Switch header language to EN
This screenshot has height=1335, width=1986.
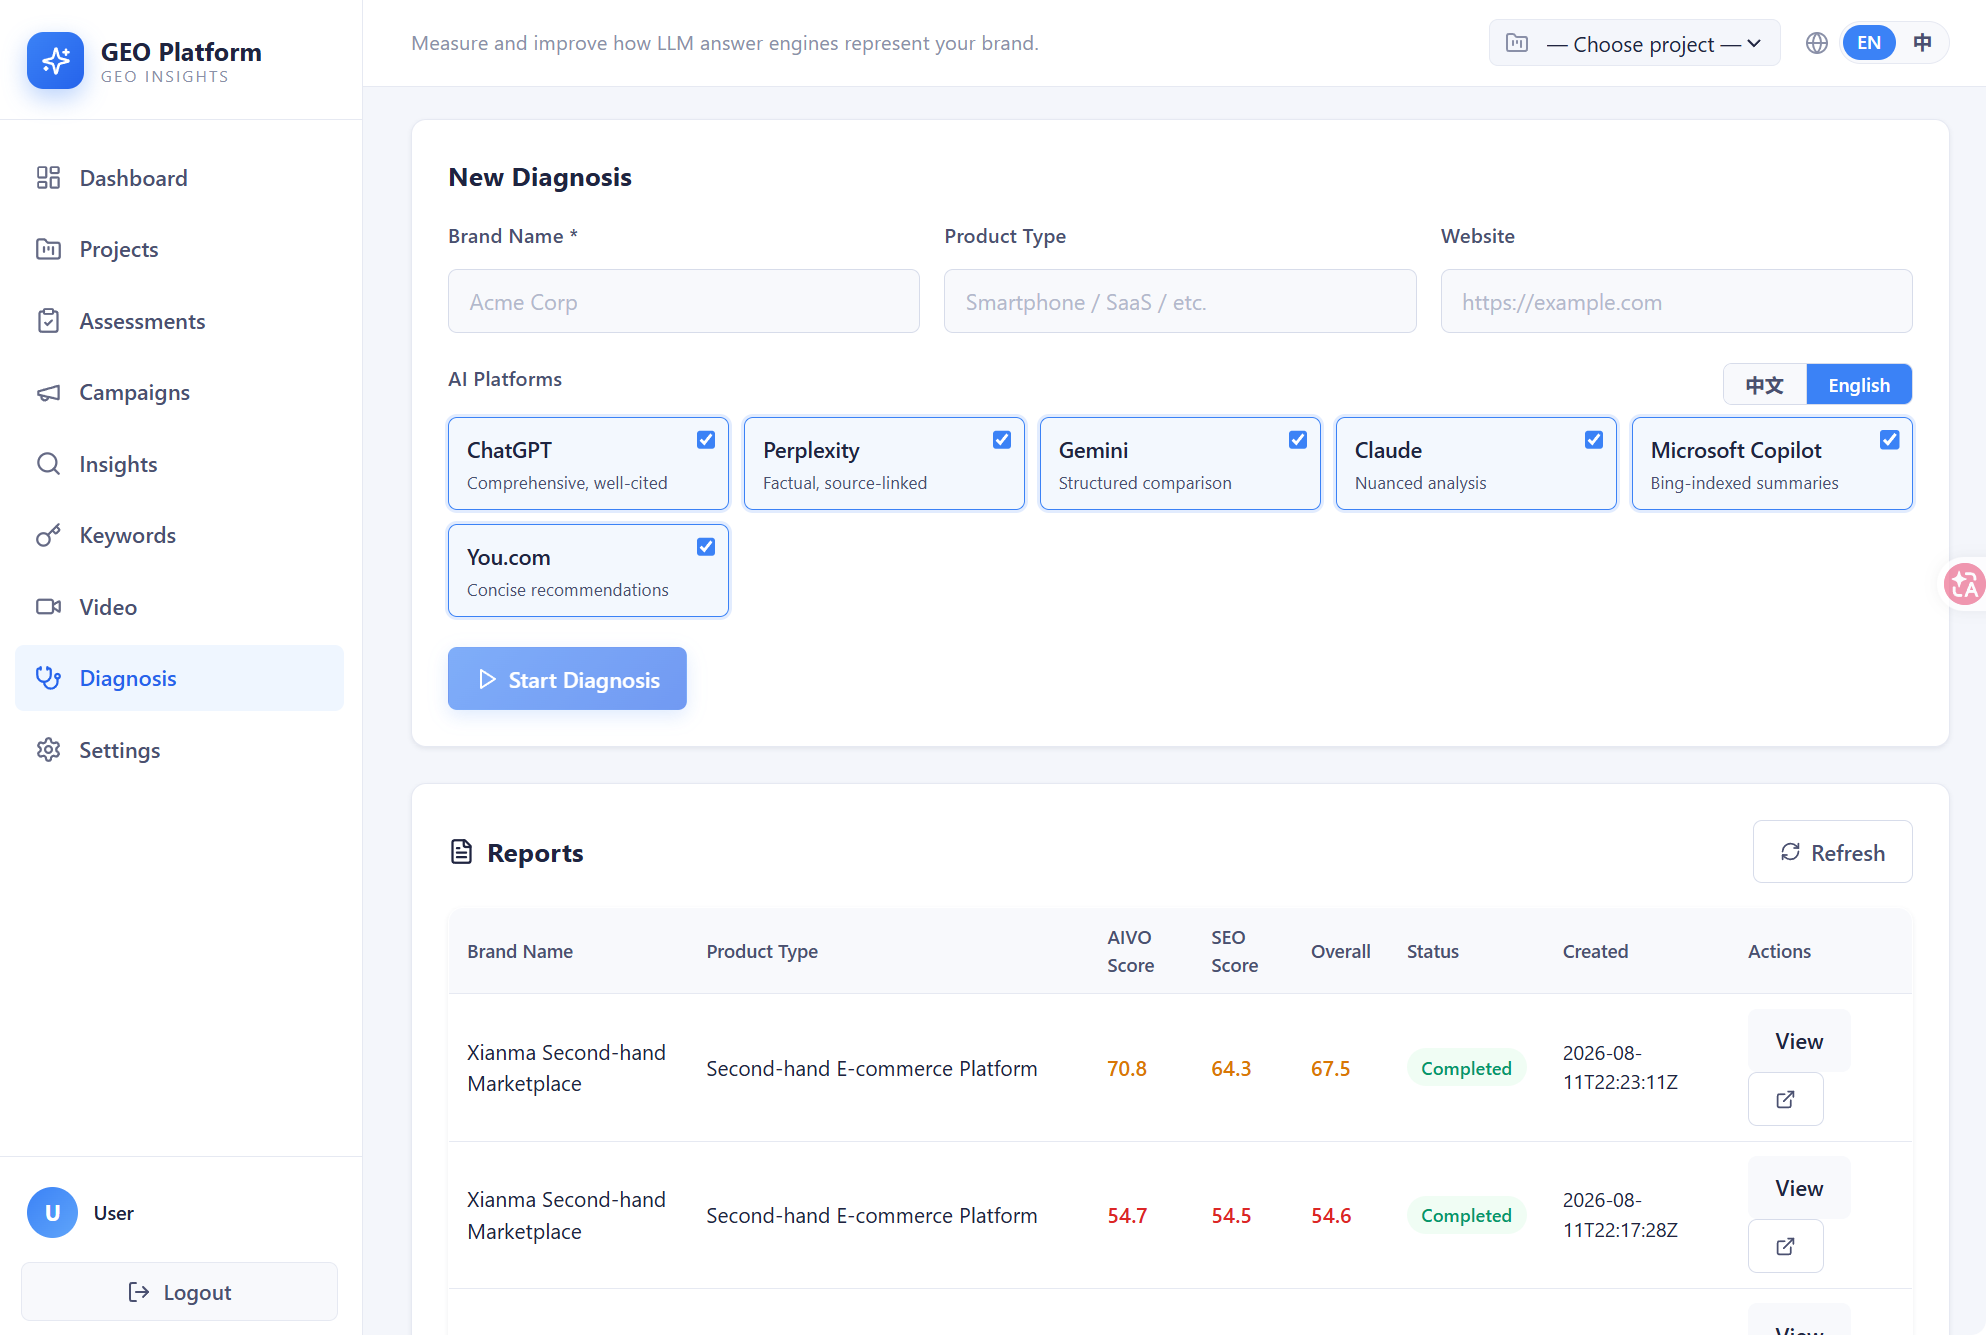point(1869,43)
